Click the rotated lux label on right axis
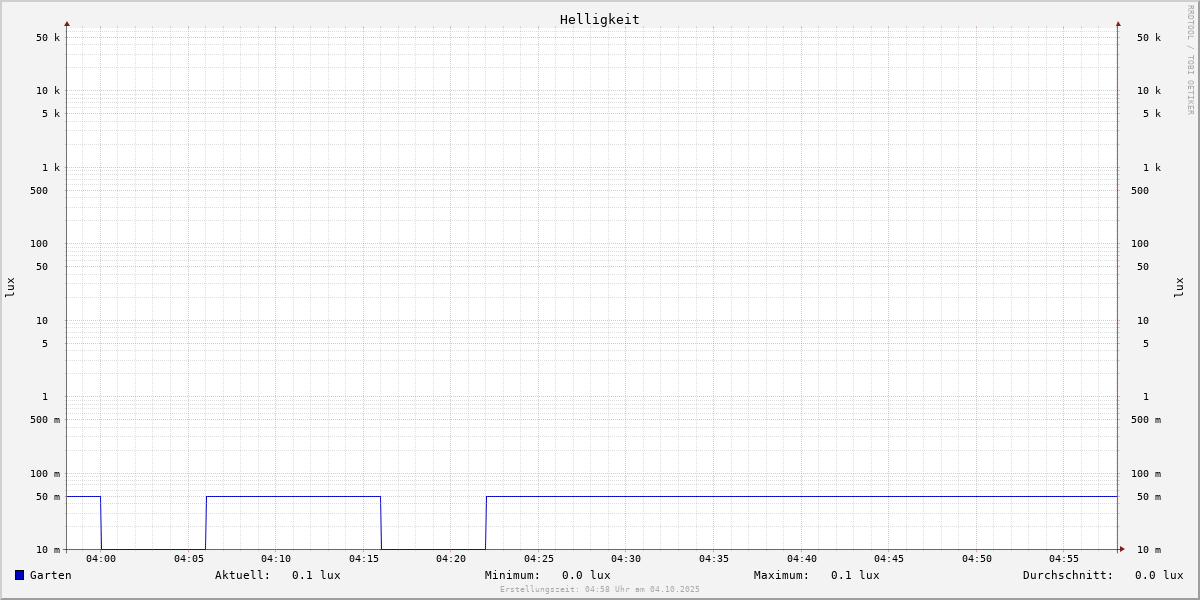This screenshot has height=600, width=1200. click(x=1179, y=287)
